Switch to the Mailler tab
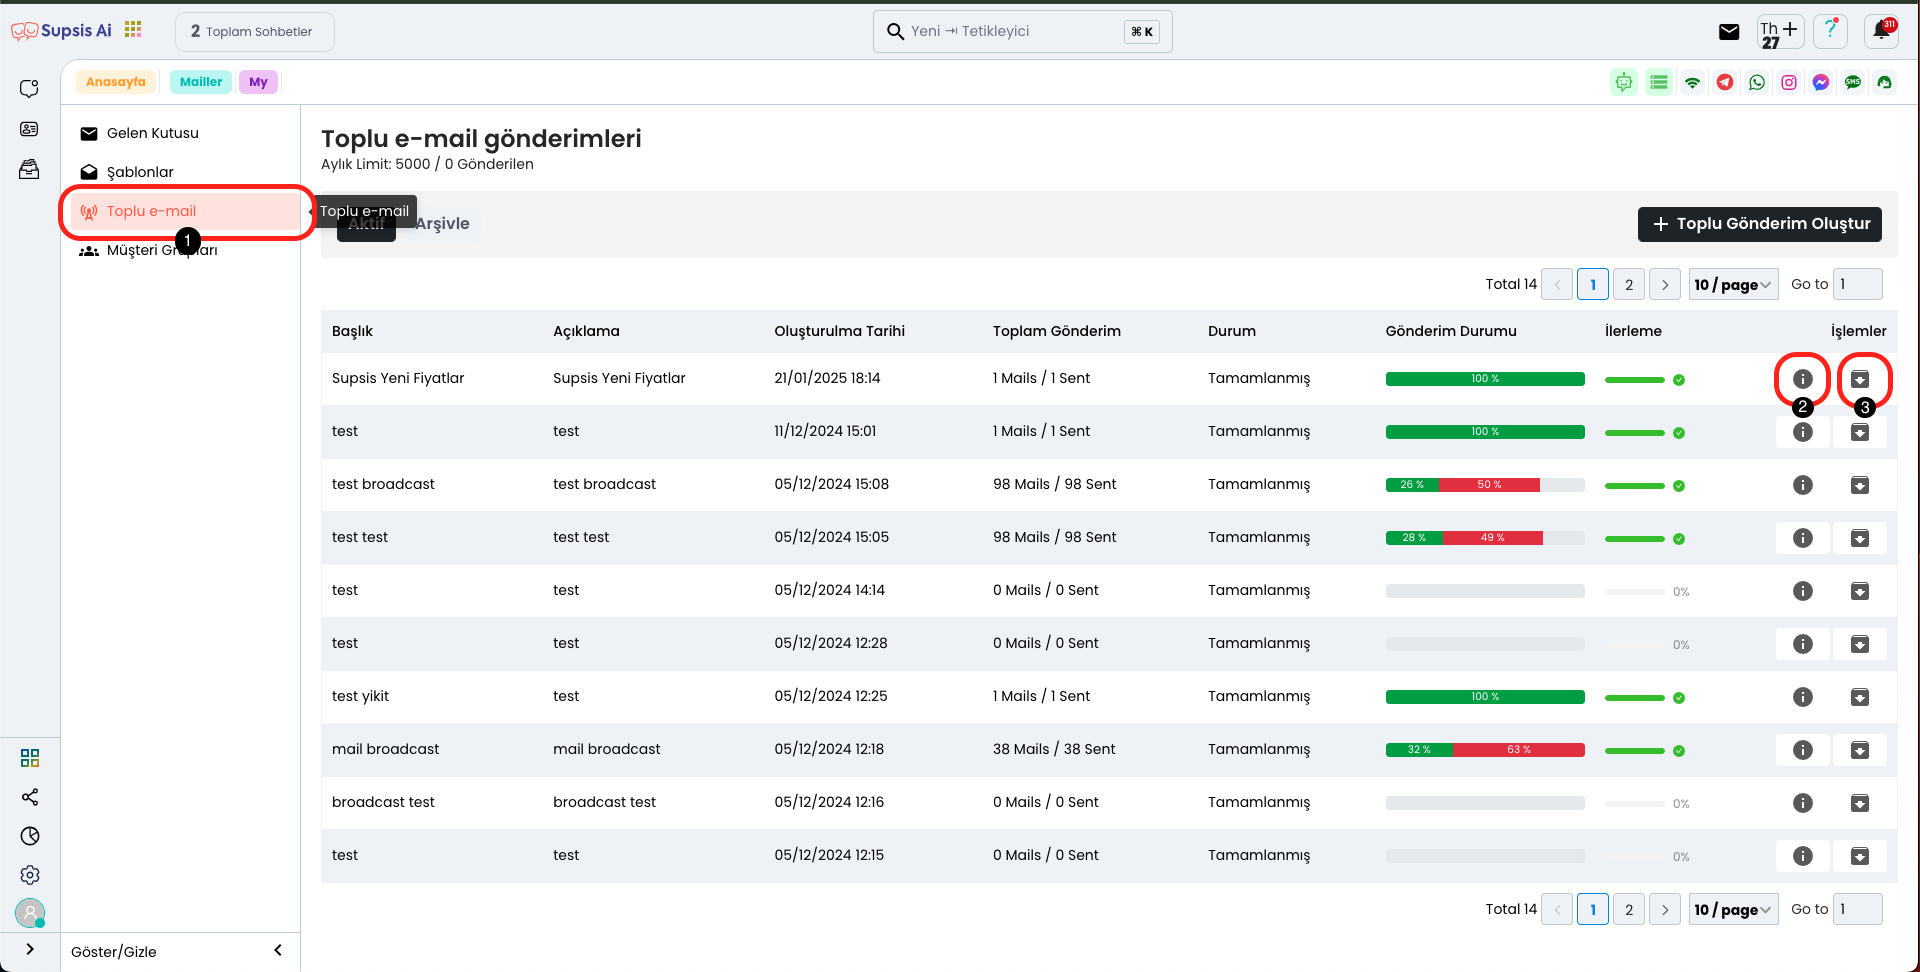Screen dimensions: 1920x972 (x=201, y=82)
